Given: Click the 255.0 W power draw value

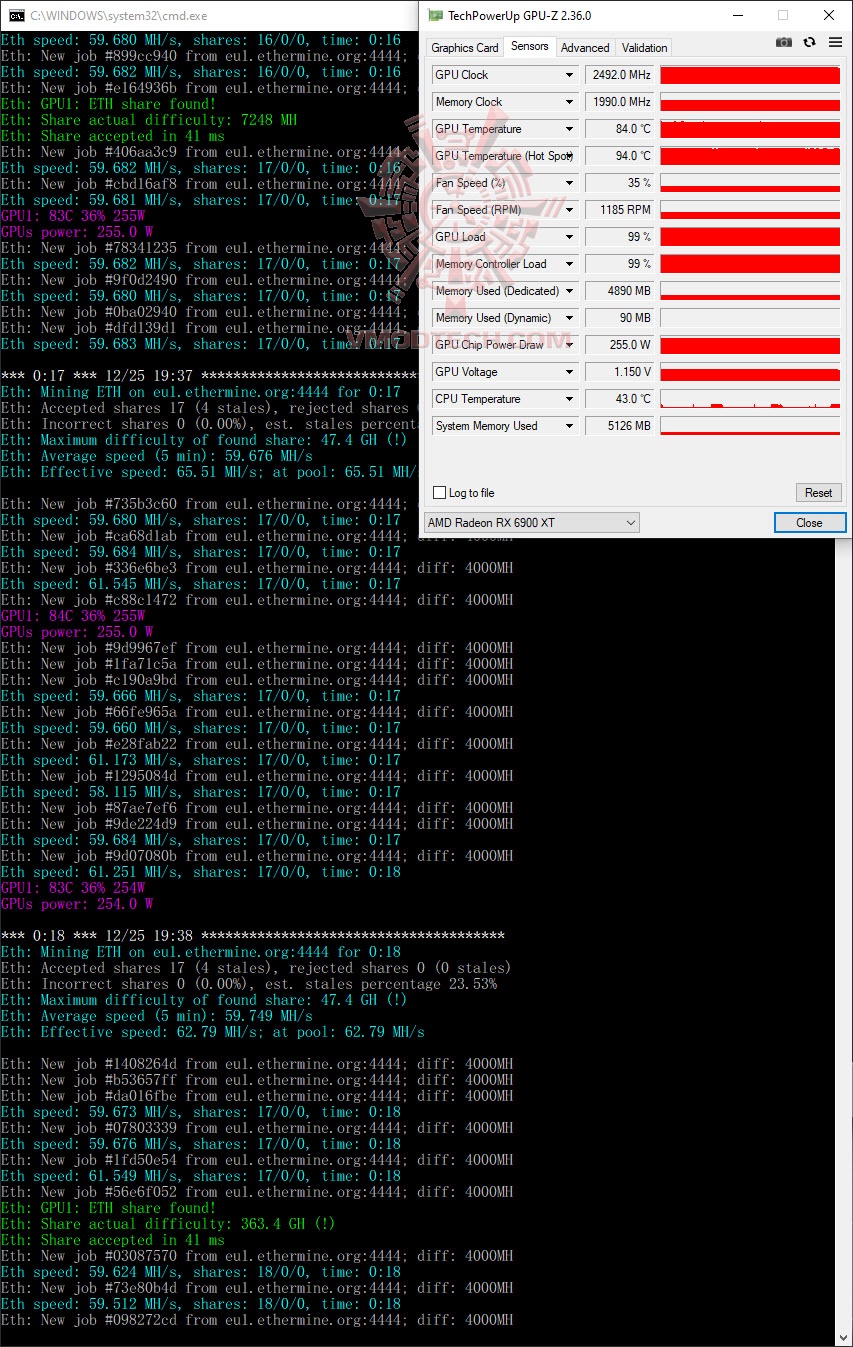Looking at the screenshot, I should [x=620, y=345].
